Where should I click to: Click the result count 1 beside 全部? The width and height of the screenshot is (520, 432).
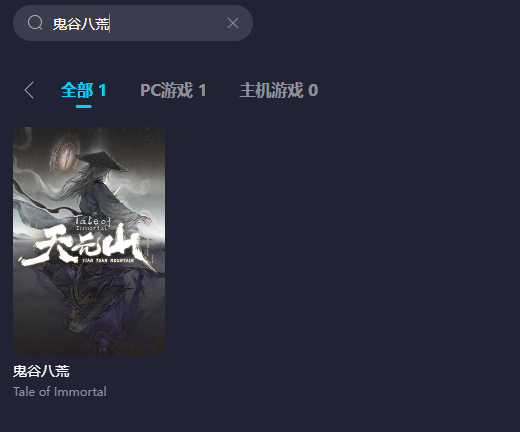[102, 90]
